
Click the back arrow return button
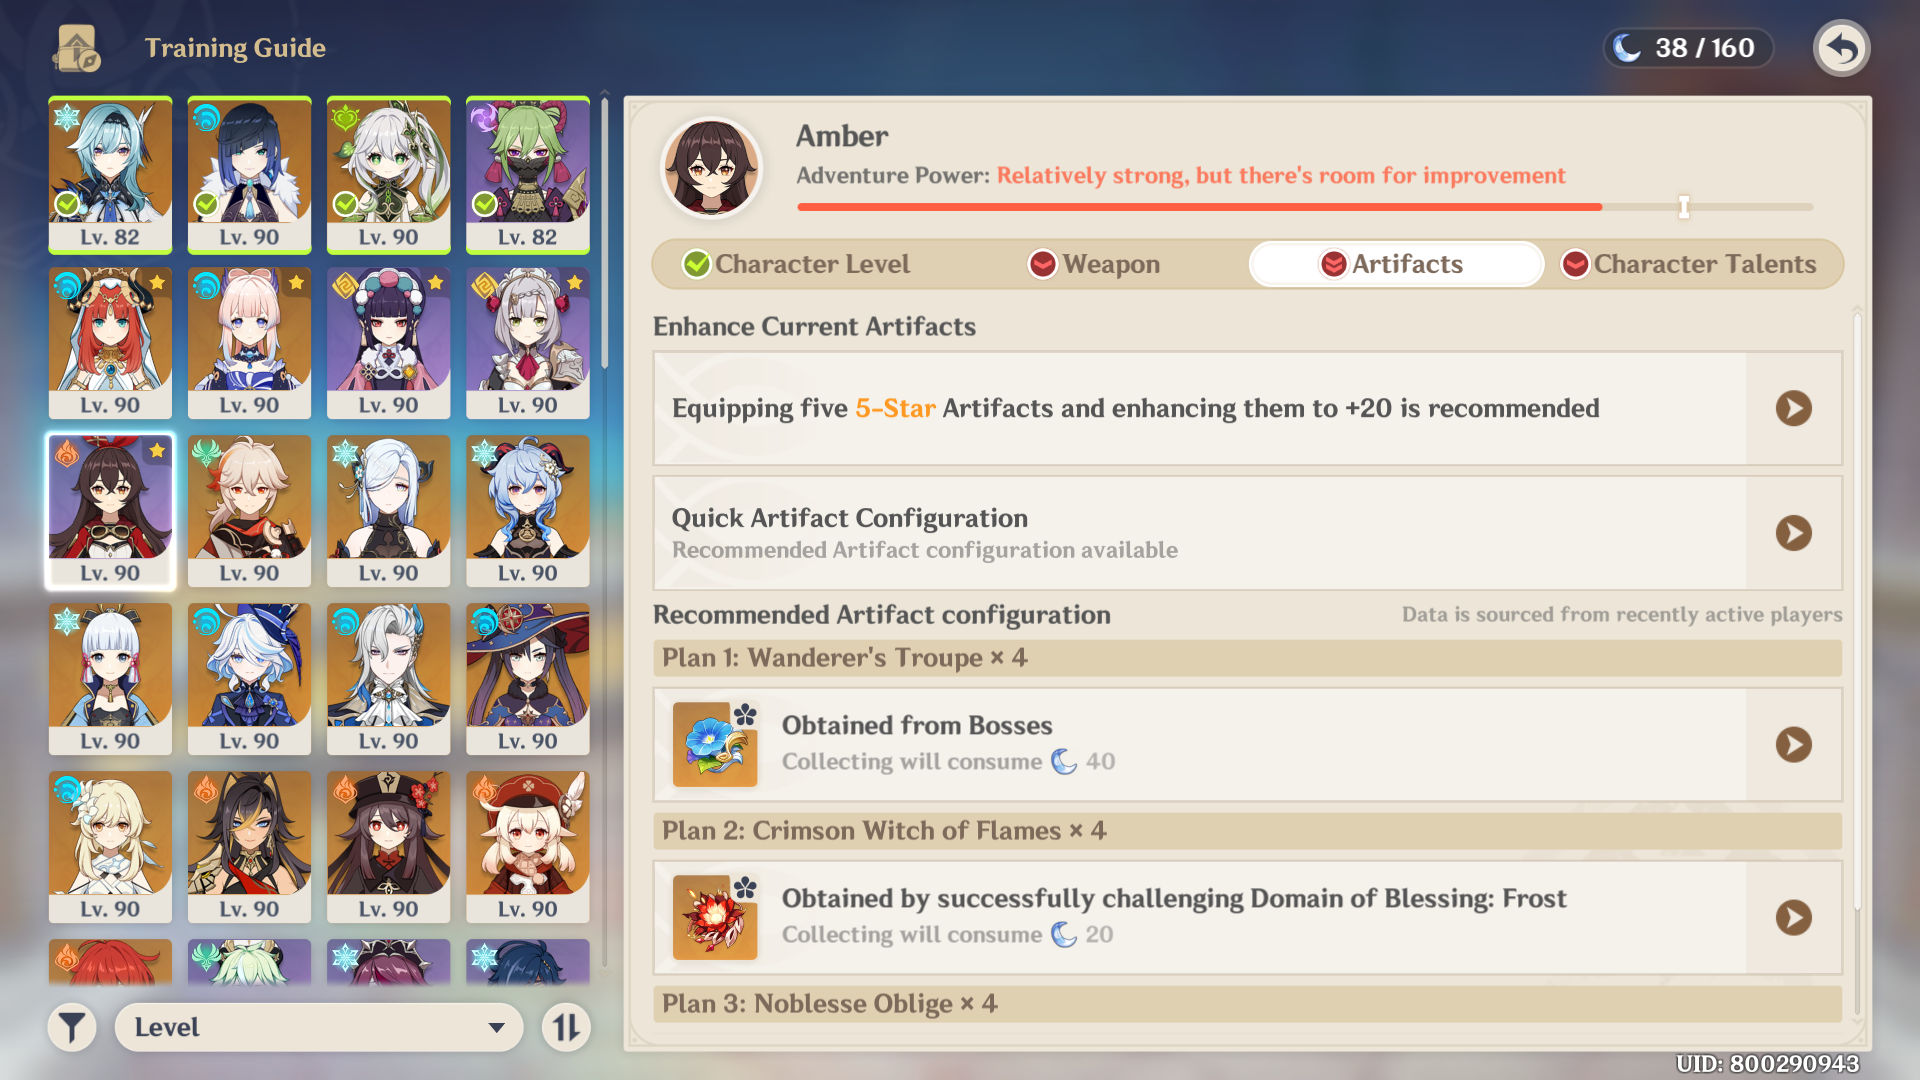pos(1841,48)
